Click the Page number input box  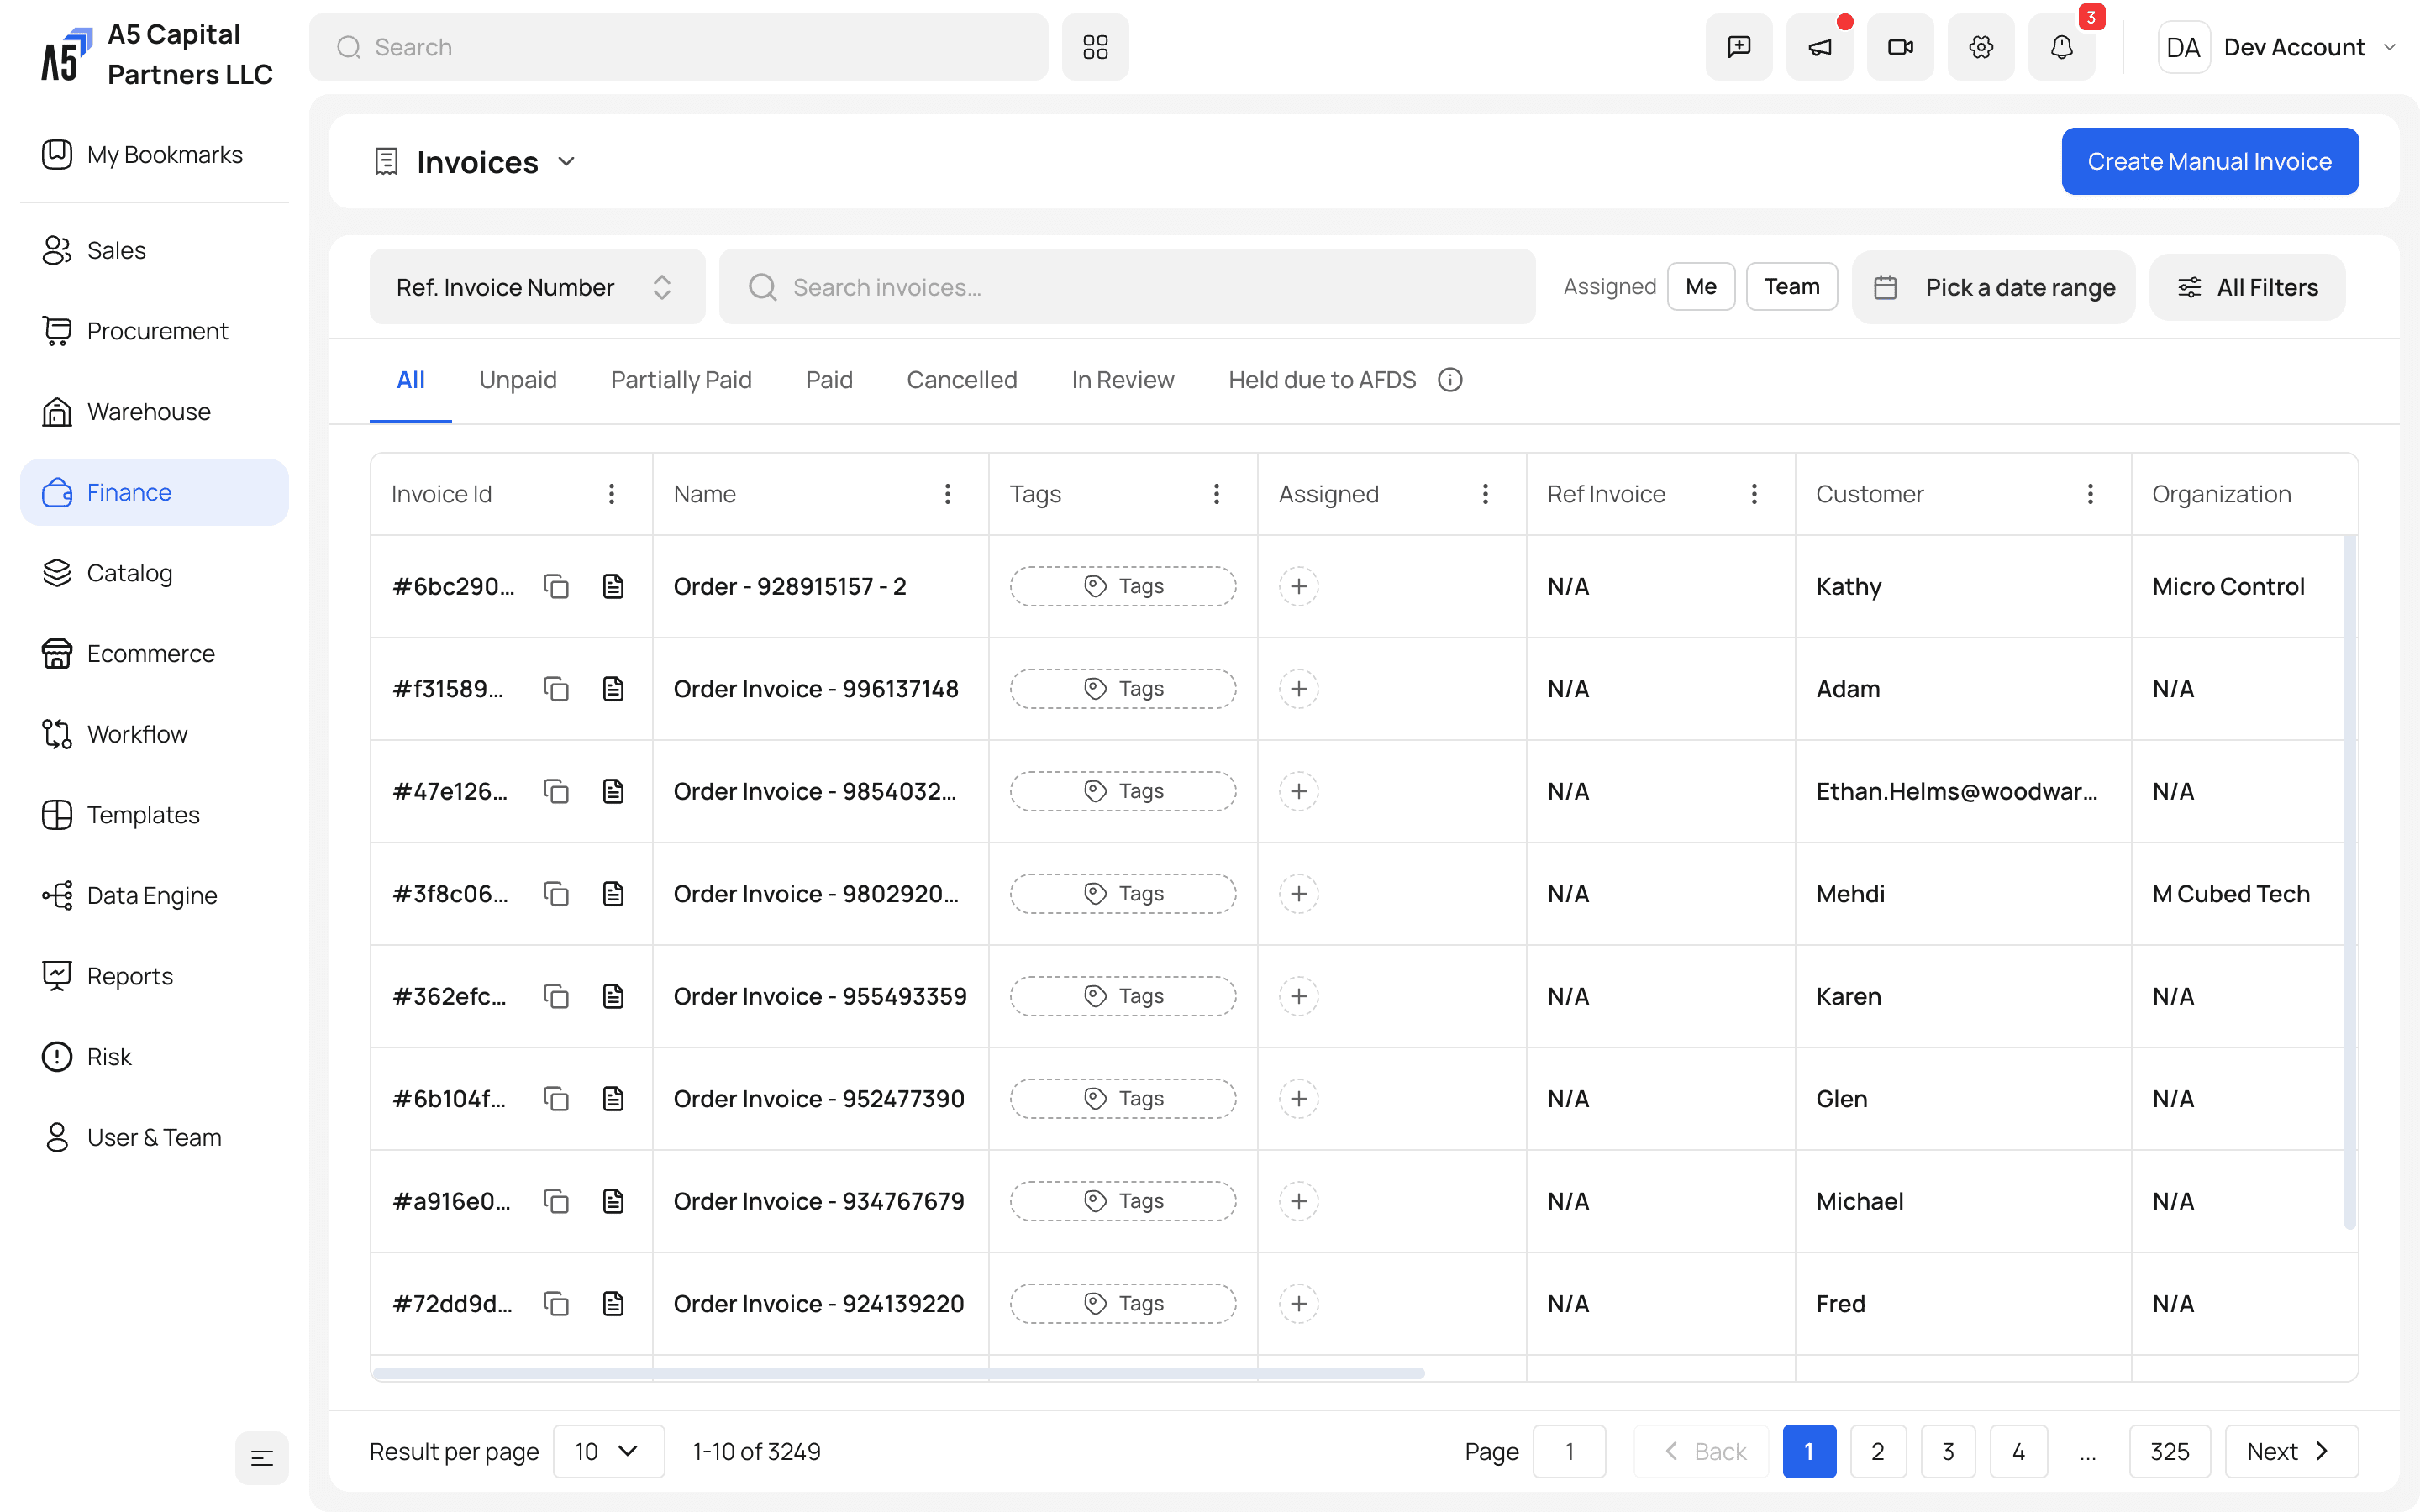tap(1569, 1451)
